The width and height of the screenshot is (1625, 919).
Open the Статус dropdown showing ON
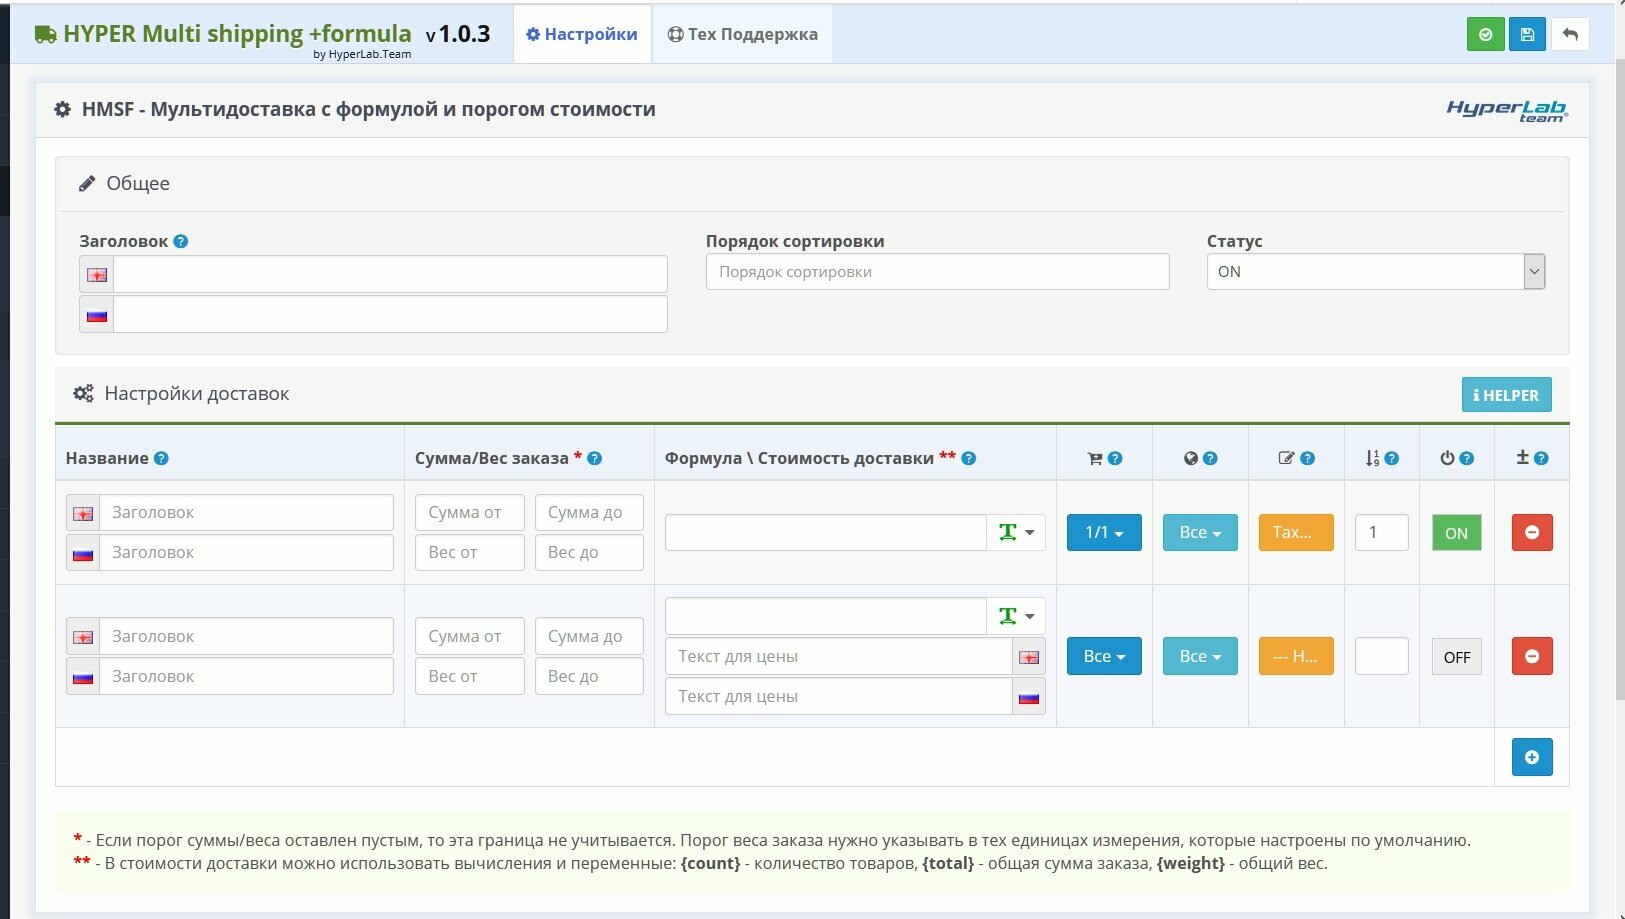(x=1375, y=272)
